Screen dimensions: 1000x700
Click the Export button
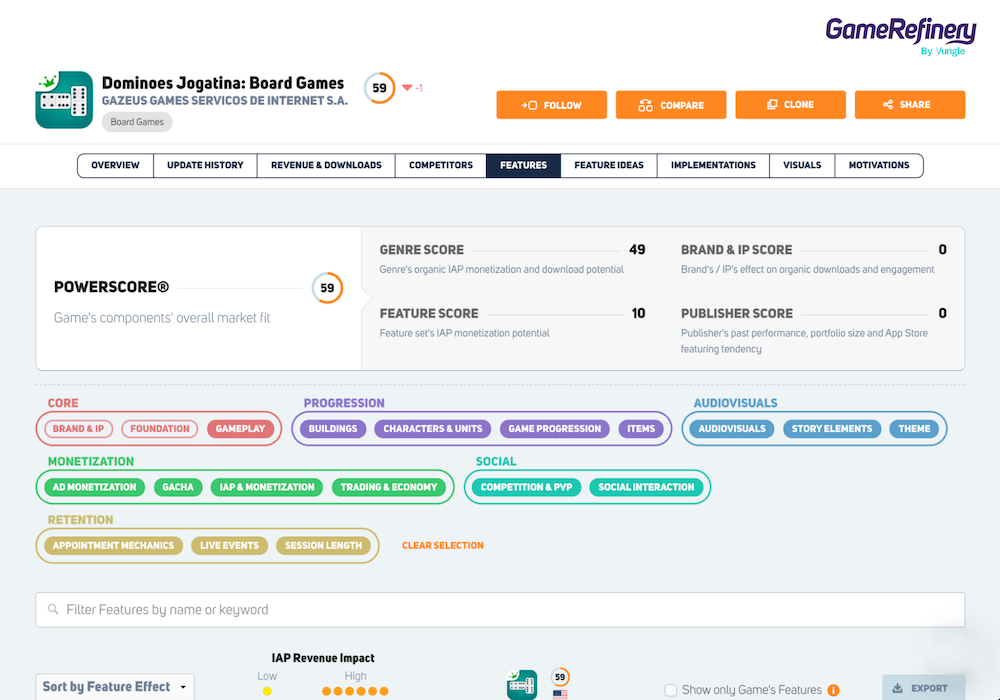point(923,688)
